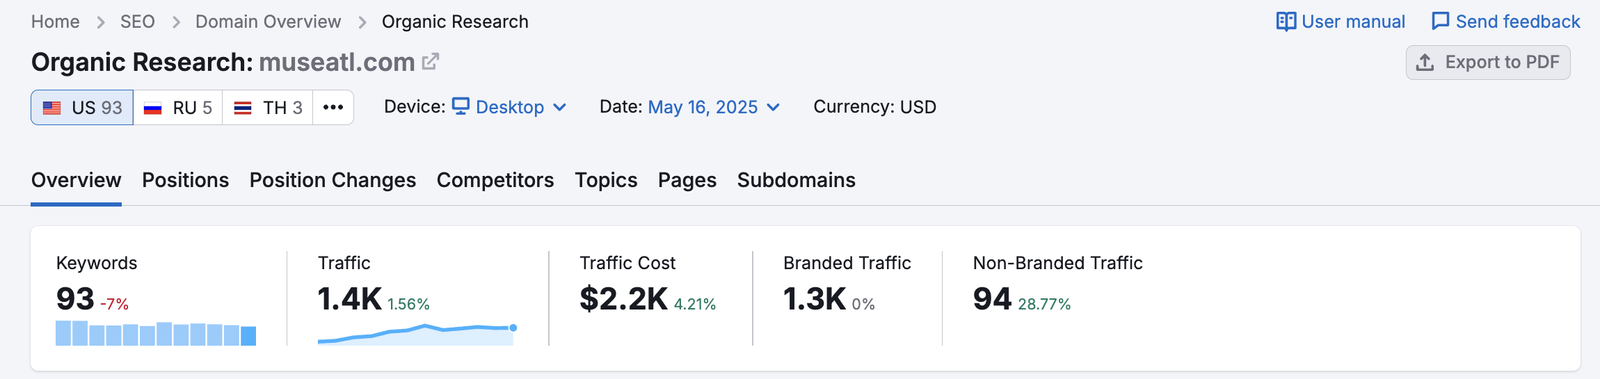Open the Competitors tab
The height and width of the screenshot is (379, 1600).
495,180
